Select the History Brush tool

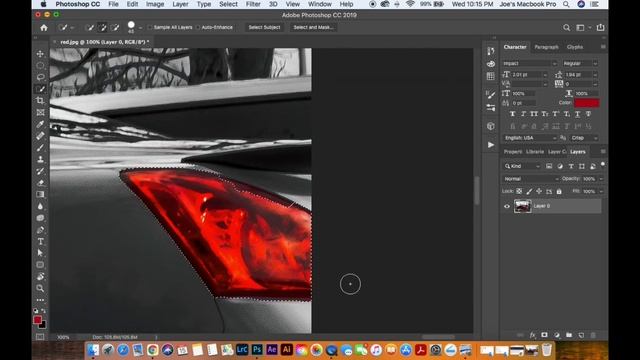coord(40,171)
